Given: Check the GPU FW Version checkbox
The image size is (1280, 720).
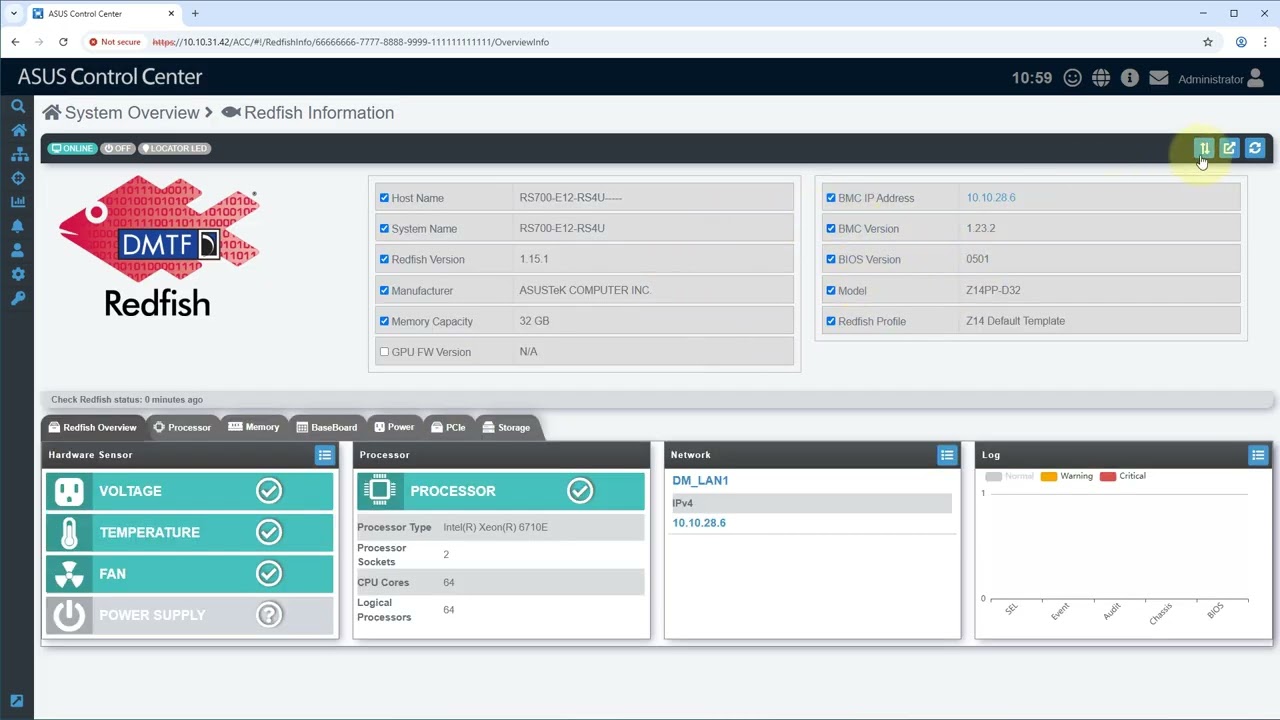Looking at the screenshot, I should [x=384, y=352].
